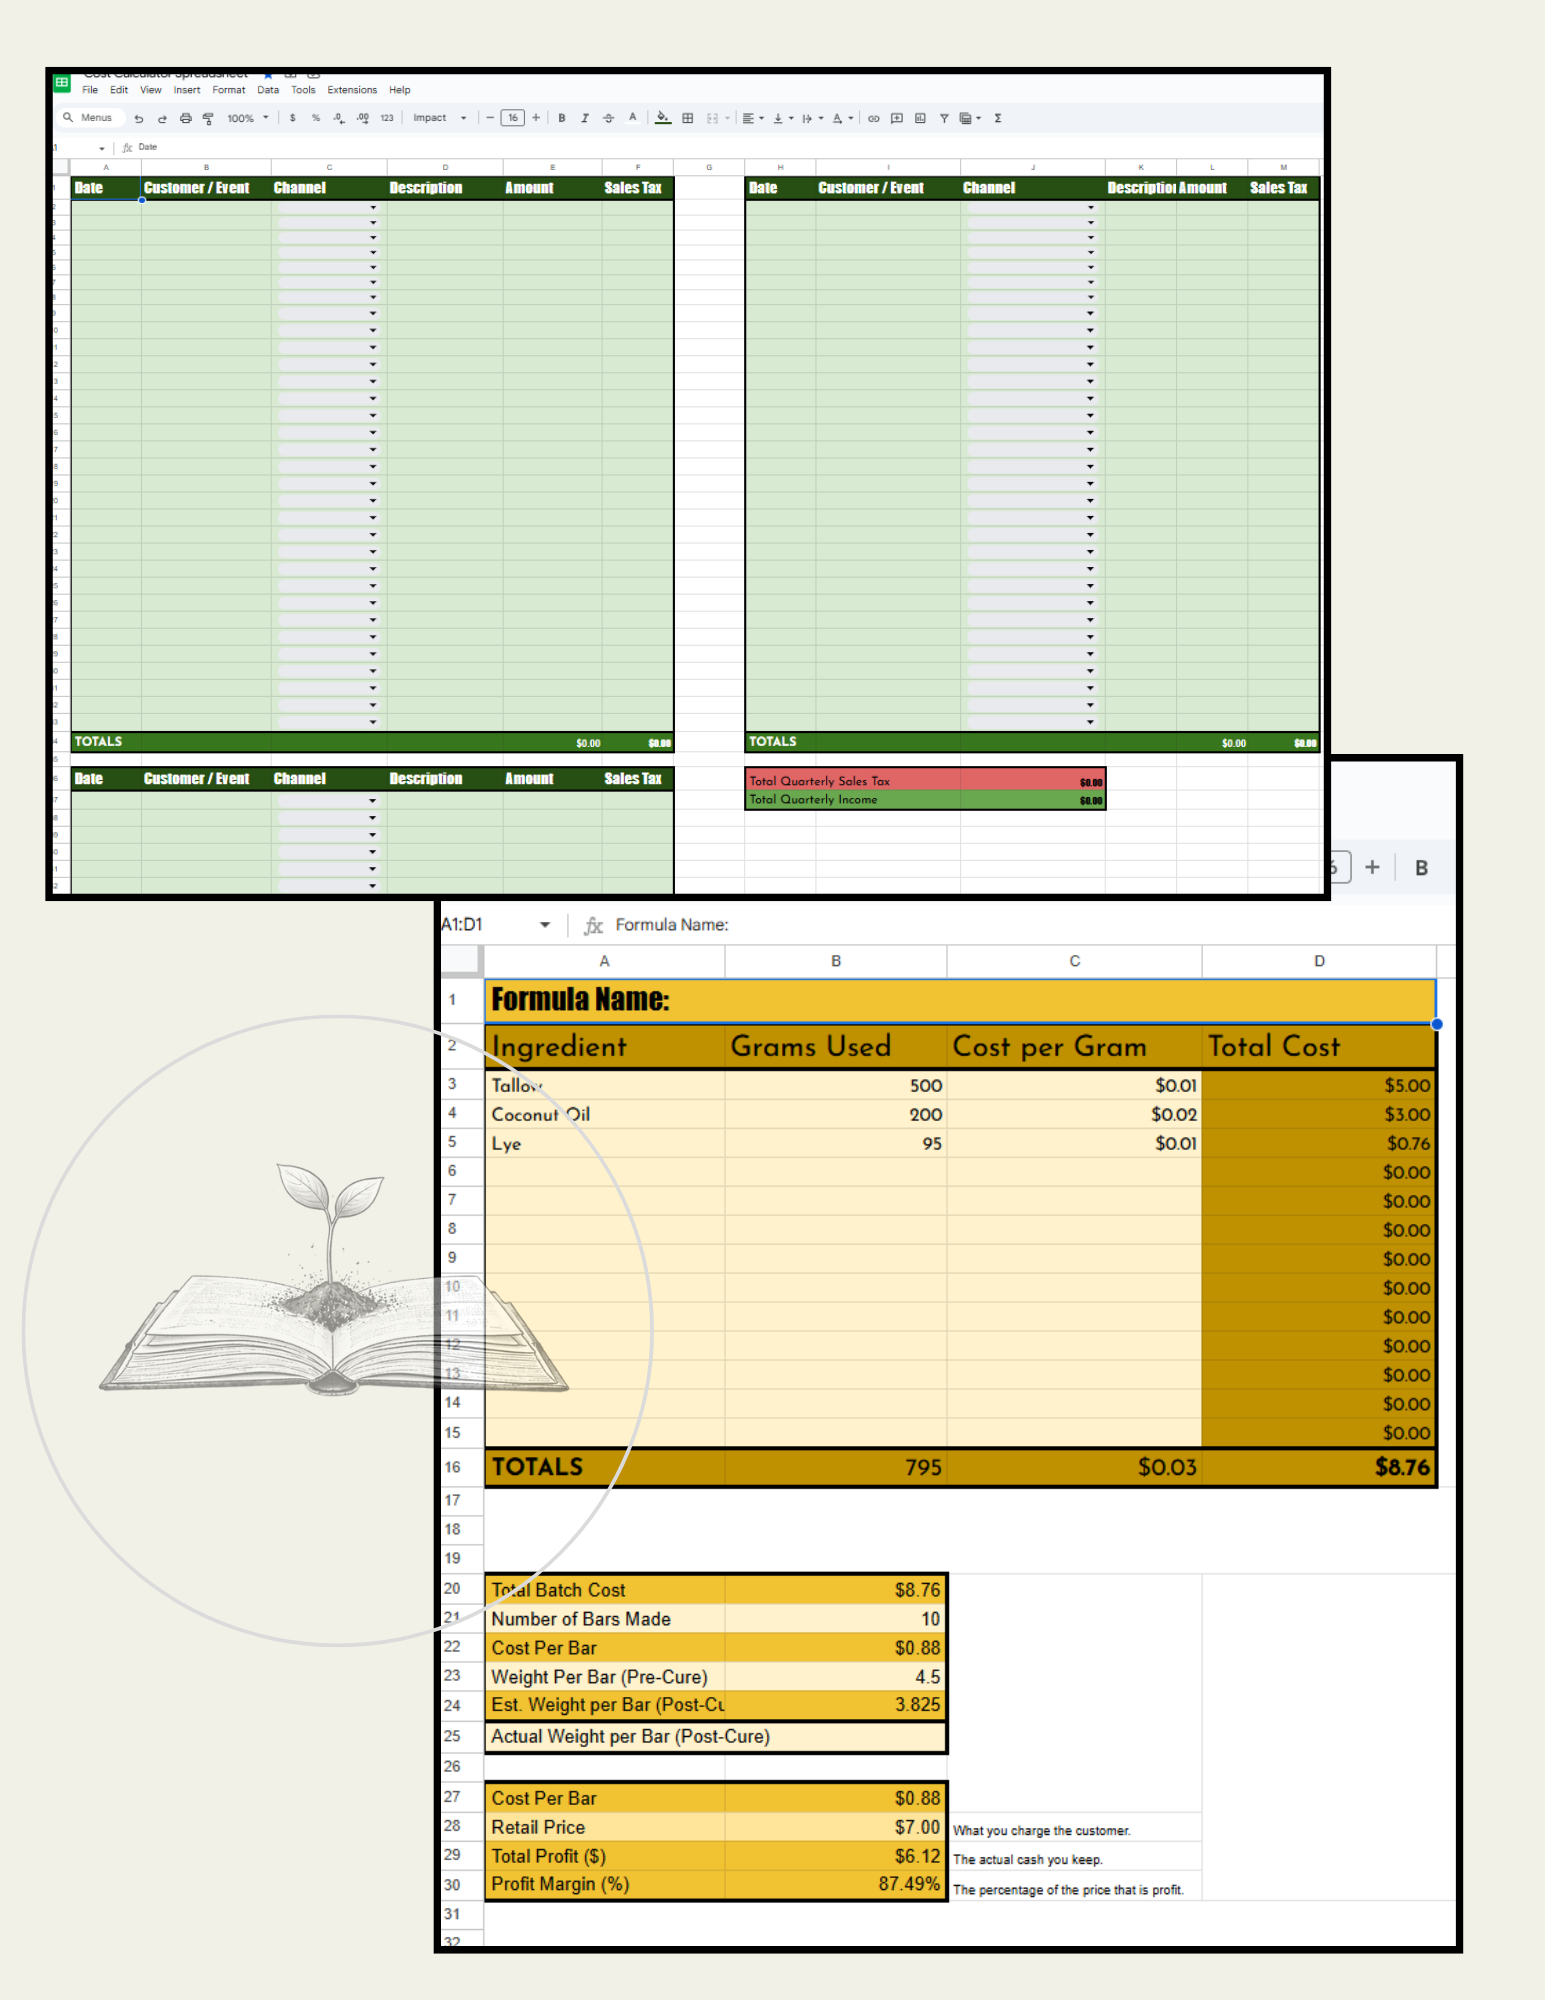Click the Profit Margin value 87.49%

click(835, 1884)
